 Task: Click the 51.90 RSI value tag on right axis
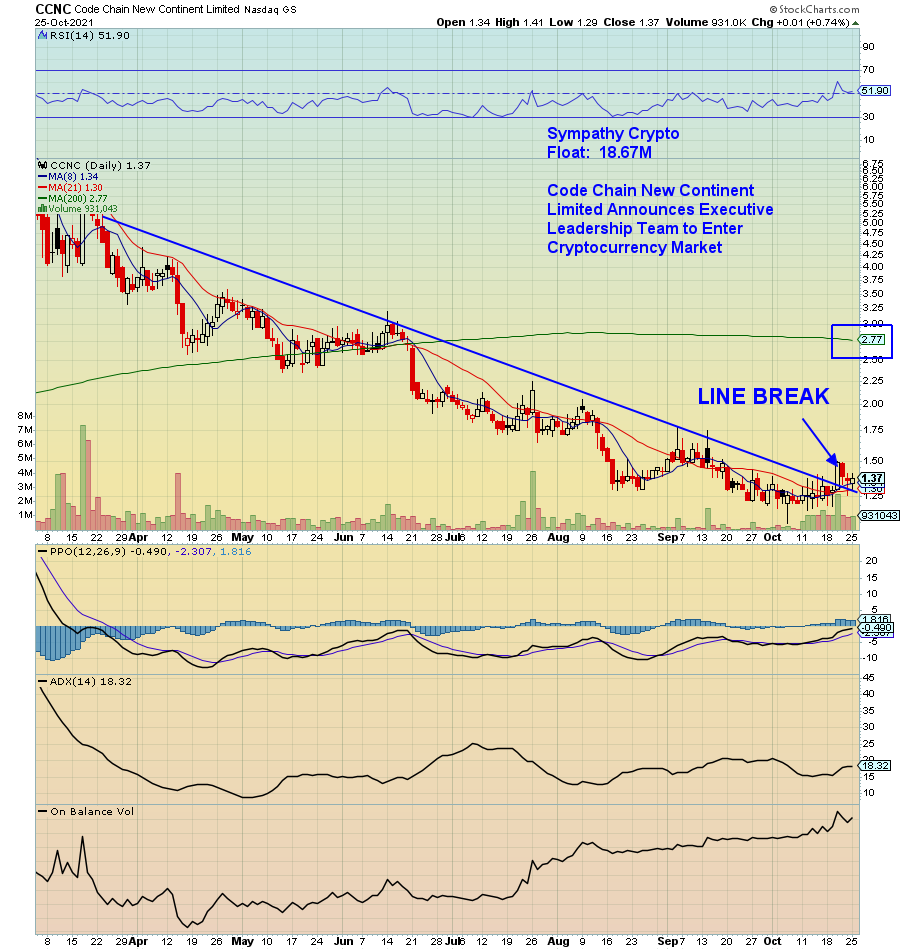(875, 91)
